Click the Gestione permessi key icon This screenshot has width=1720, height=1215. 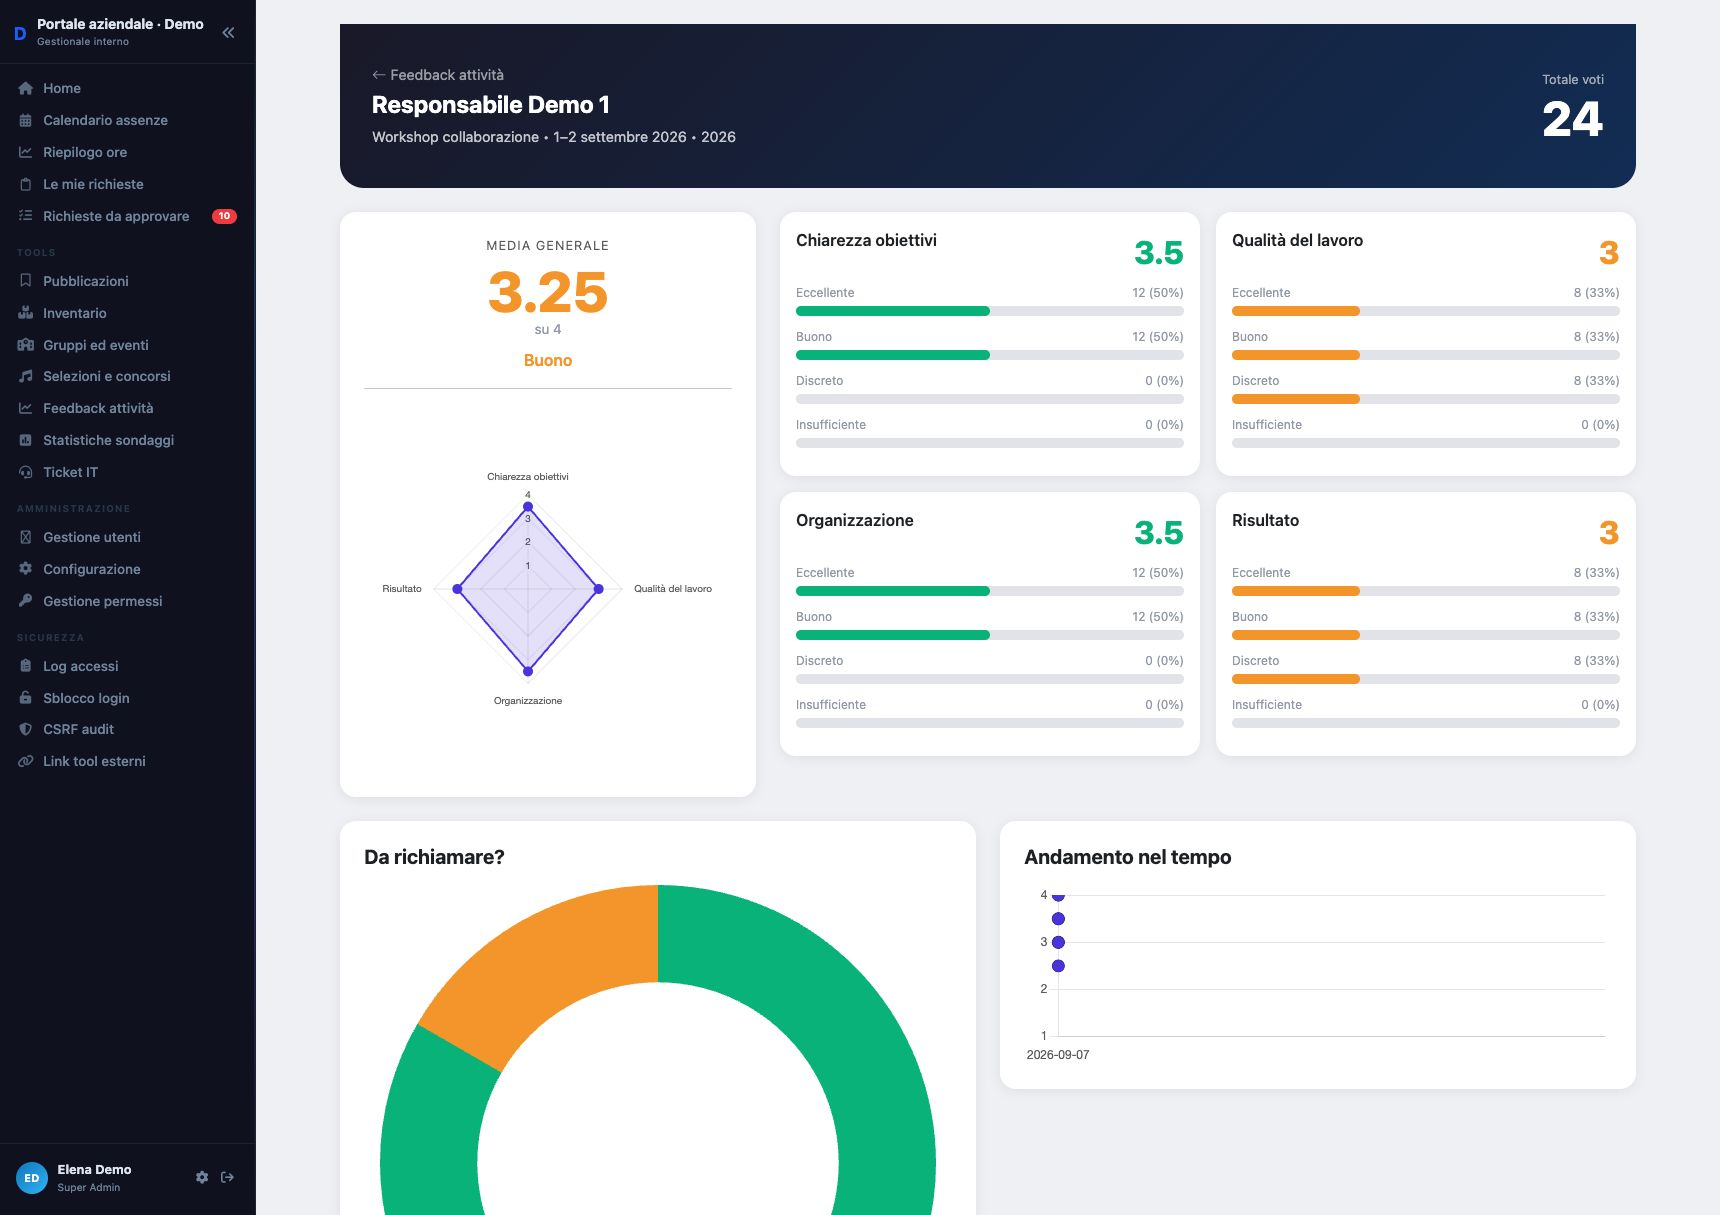[26, 601]
